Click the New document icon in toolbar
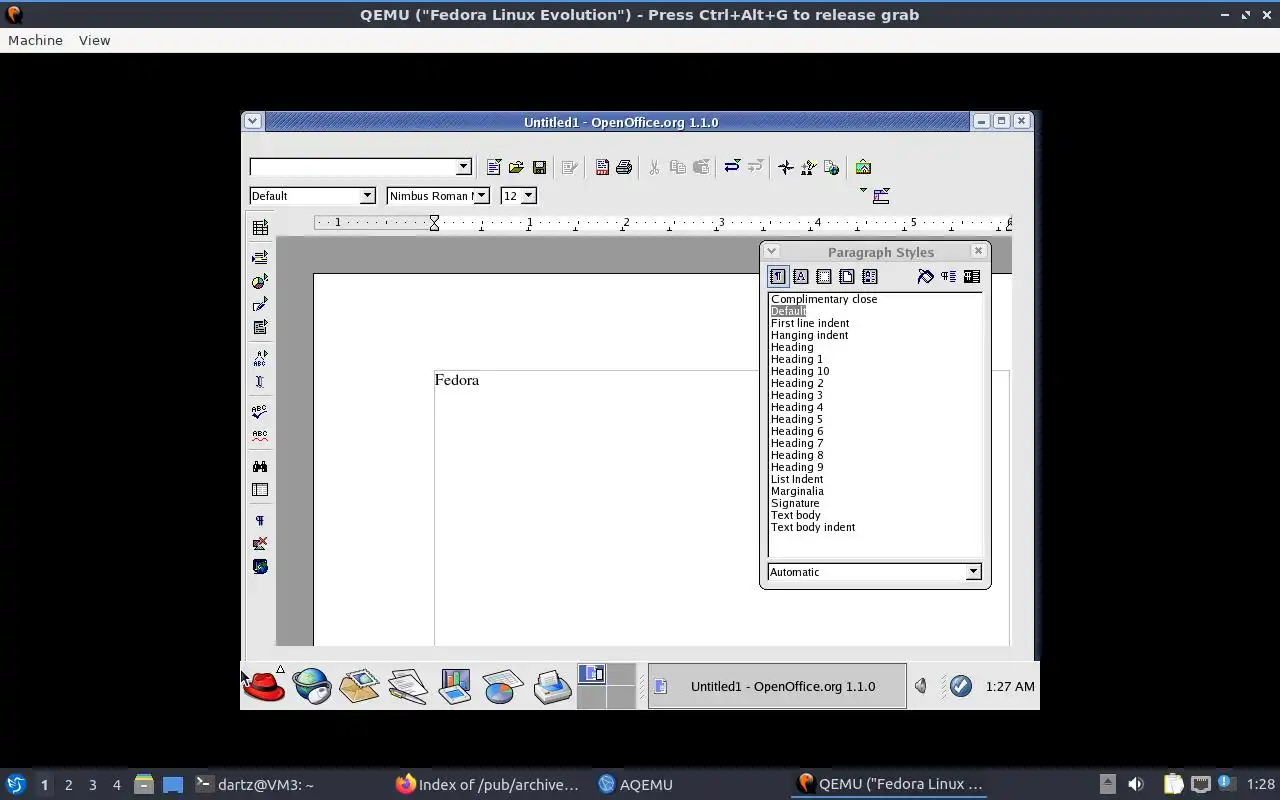1280x800 pixels. [x=493, y=167]
